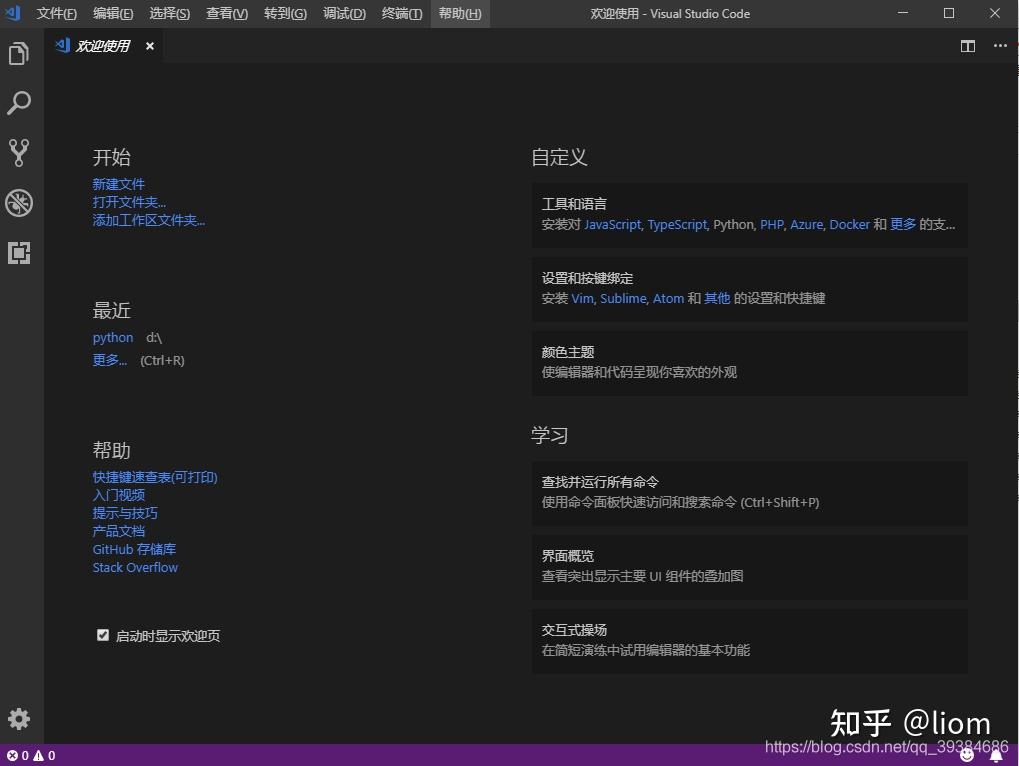Image resolution: width=1019 pixels, height=766 pixels.
Task: Uncheck 启动时显示欢迎页 checkbox
Action: pos(103,635)
